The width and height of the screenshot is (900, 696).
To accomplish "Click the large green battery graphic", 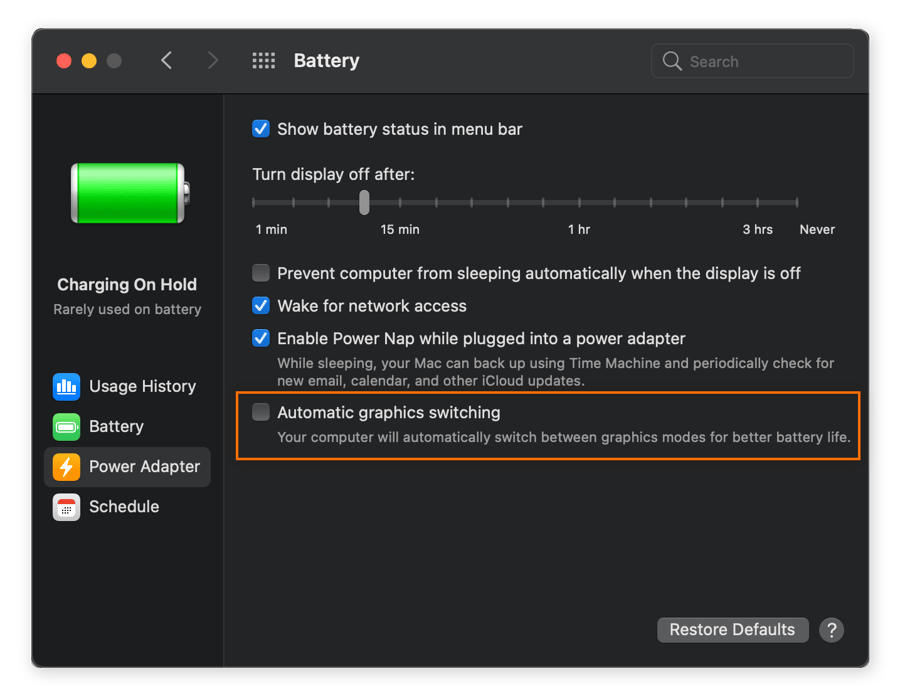I will pos(126,195).
